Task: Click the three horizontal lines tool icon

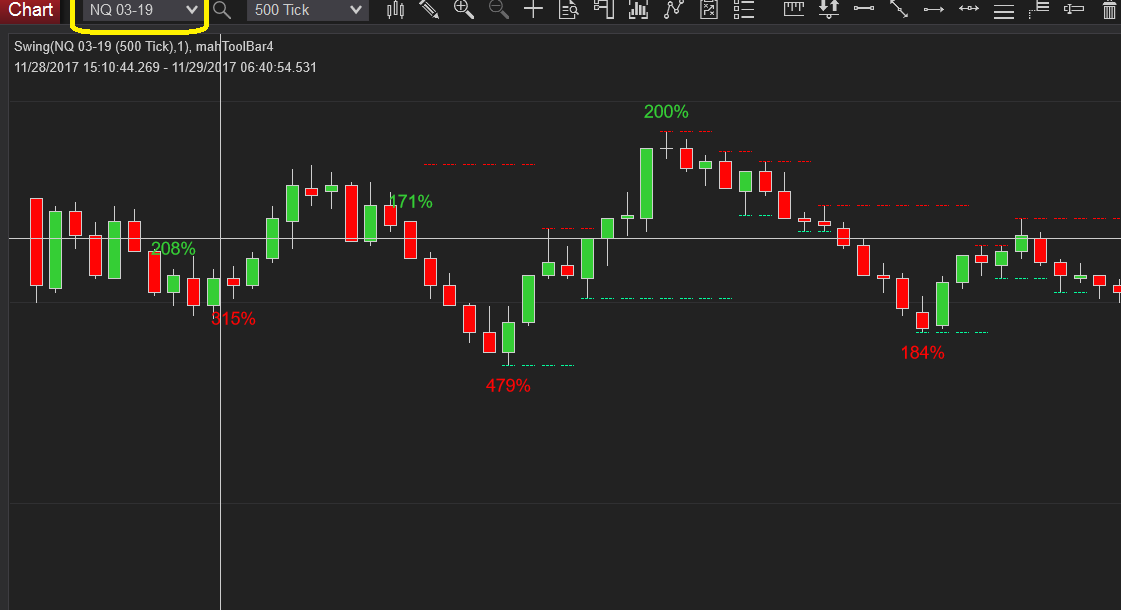Action: click(1004, 11)
